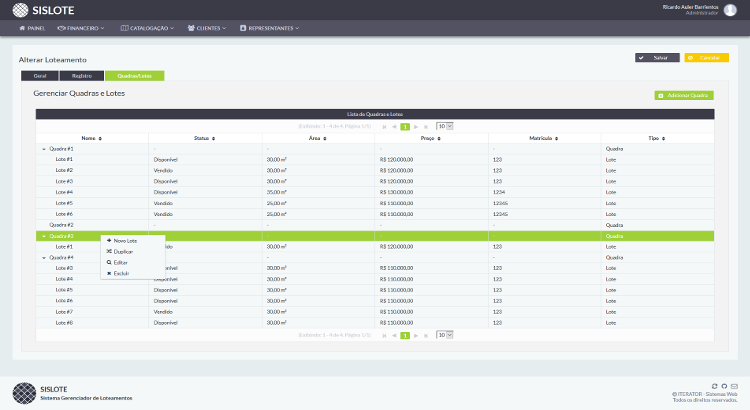Screen dimensions: 750x410
Task: Go to the next page in the bottom paginator
Action: tap(416, 335)
